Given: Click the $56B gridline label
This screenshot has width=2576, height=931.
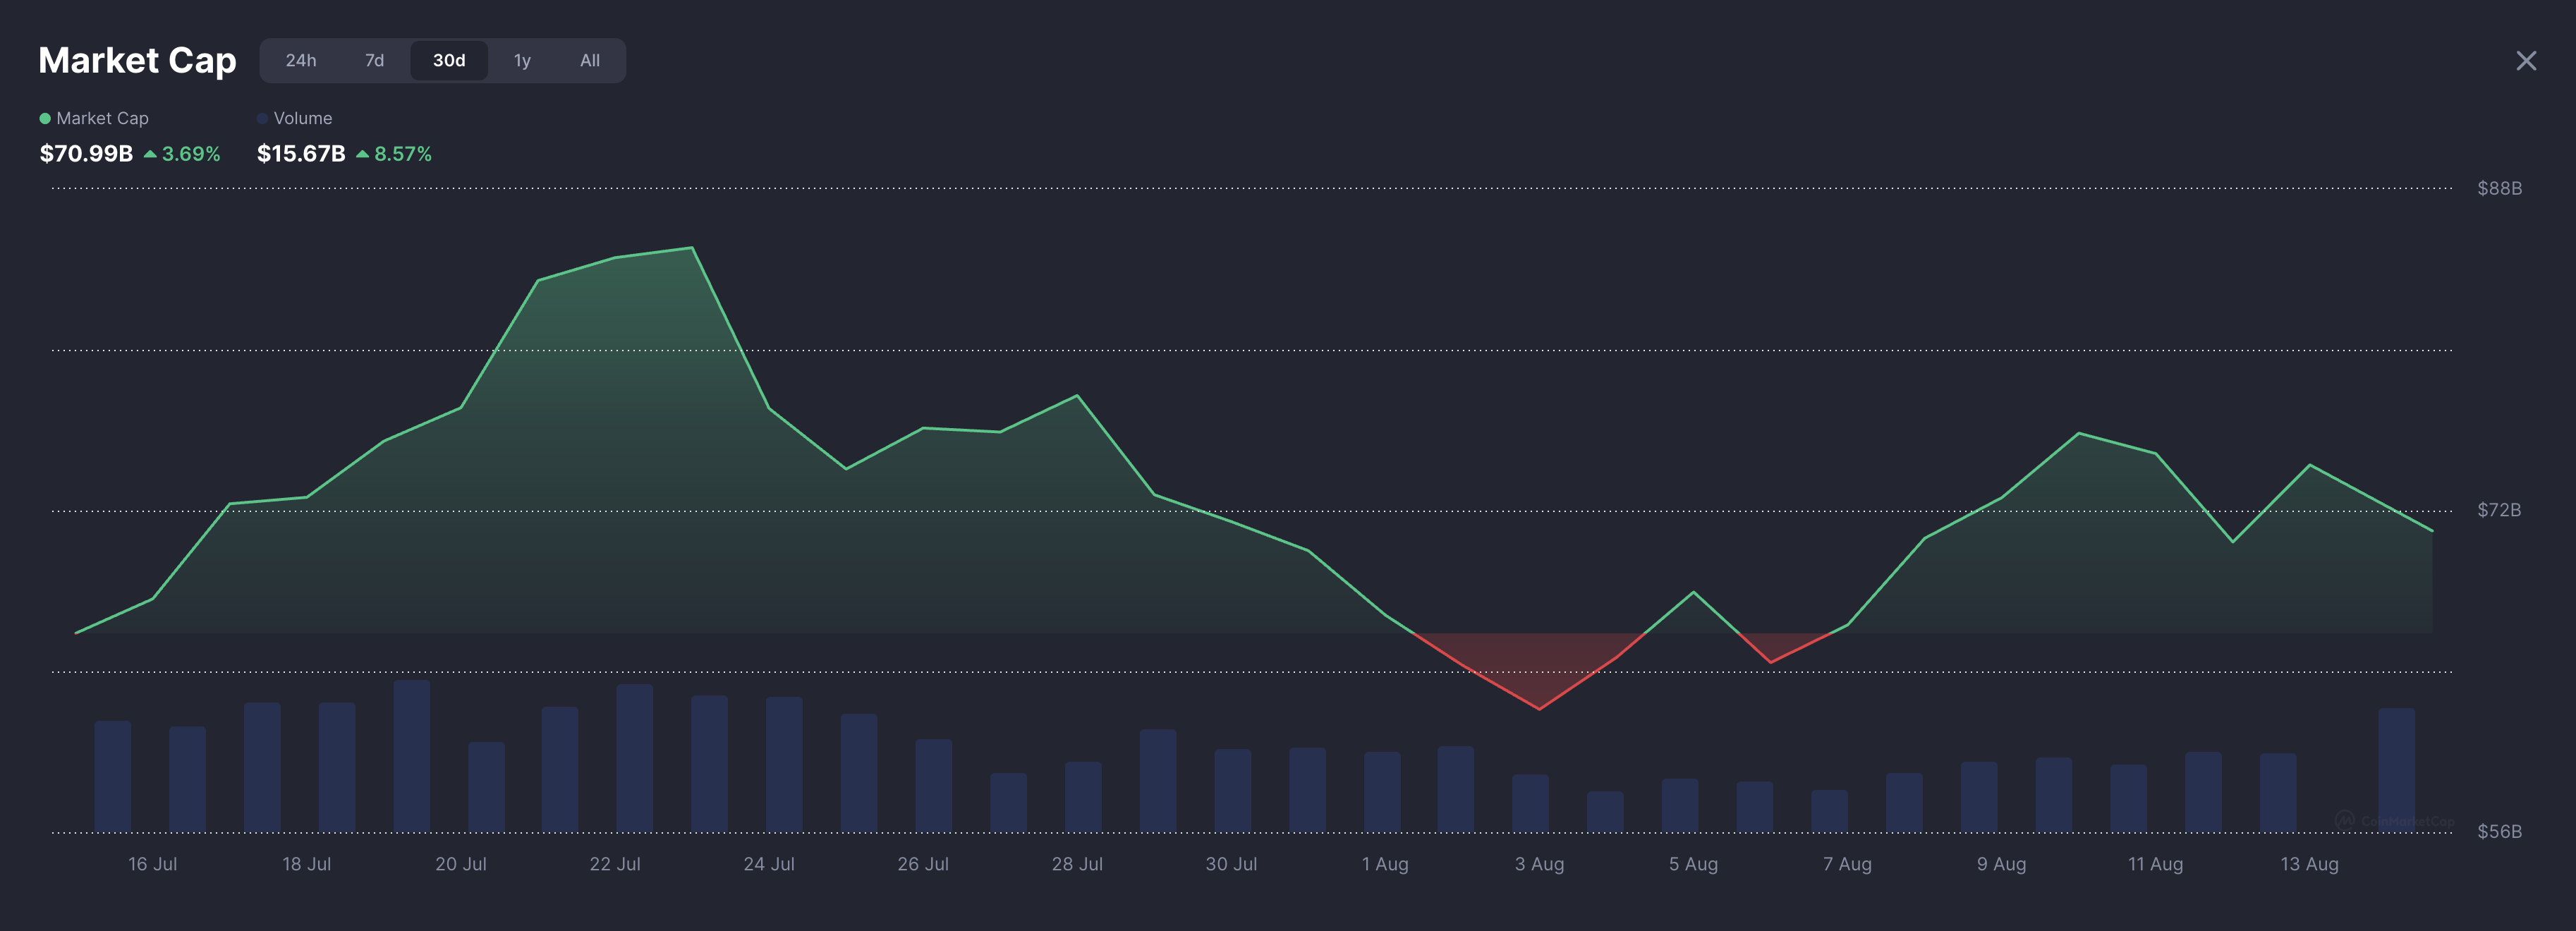Looking at the screenshot, I should pos(2500,831).
